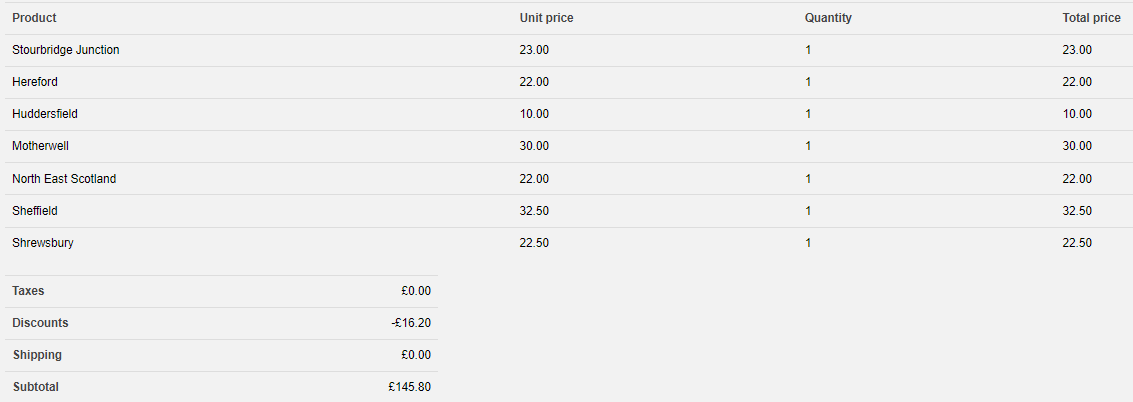Click the Huddersfield product name
This screenshot has height=402, width=1133.
[x=45, y=114]
